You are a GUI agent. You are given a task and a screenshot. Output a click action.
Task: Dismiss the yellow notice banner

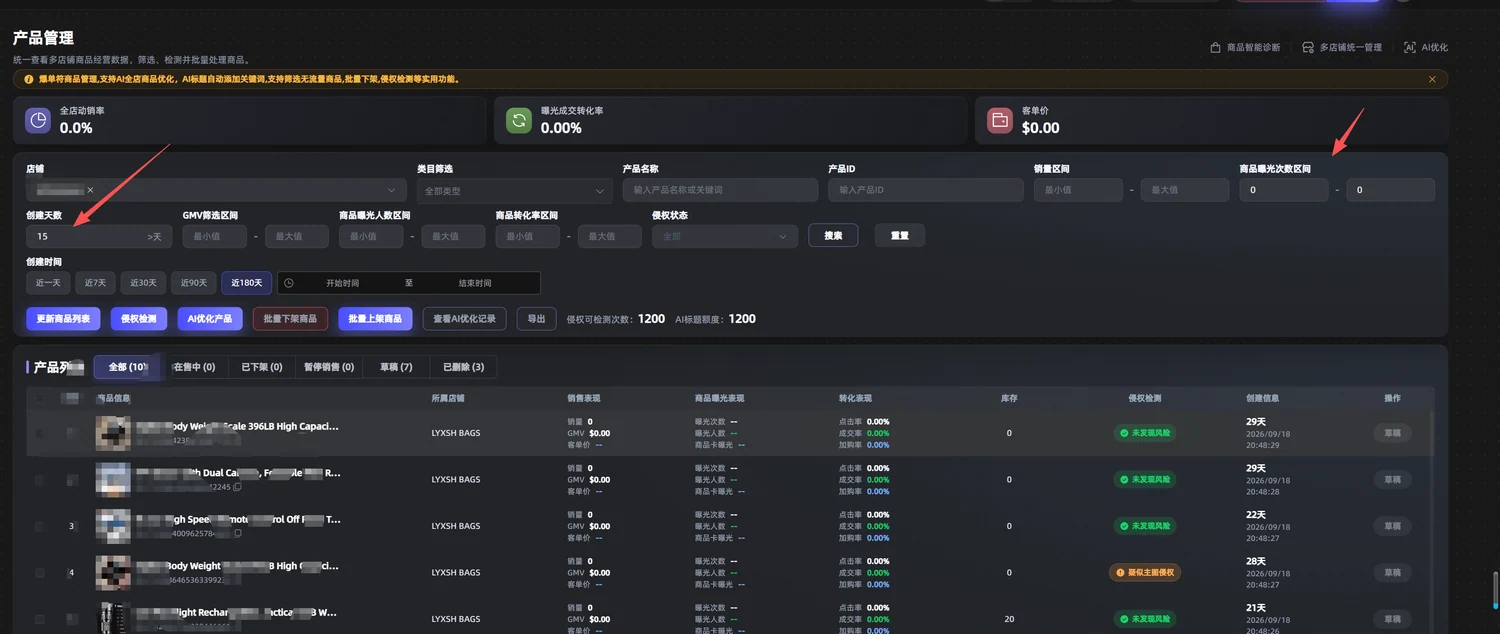tap(1432, 79)
